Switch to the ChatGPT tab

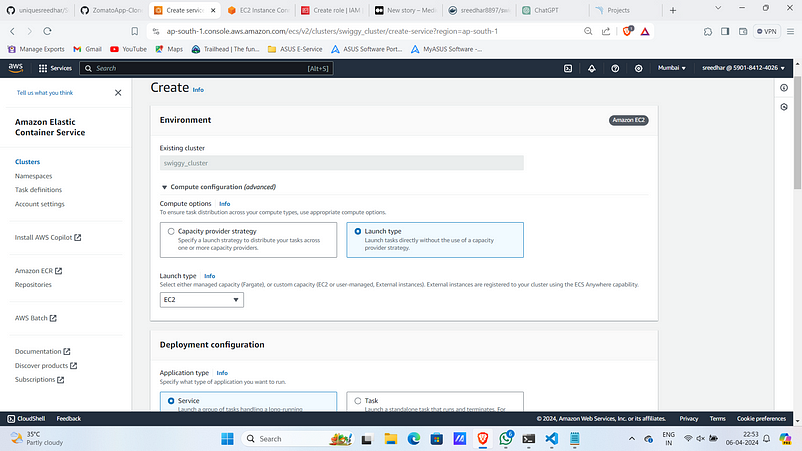[x=552, y=10]
